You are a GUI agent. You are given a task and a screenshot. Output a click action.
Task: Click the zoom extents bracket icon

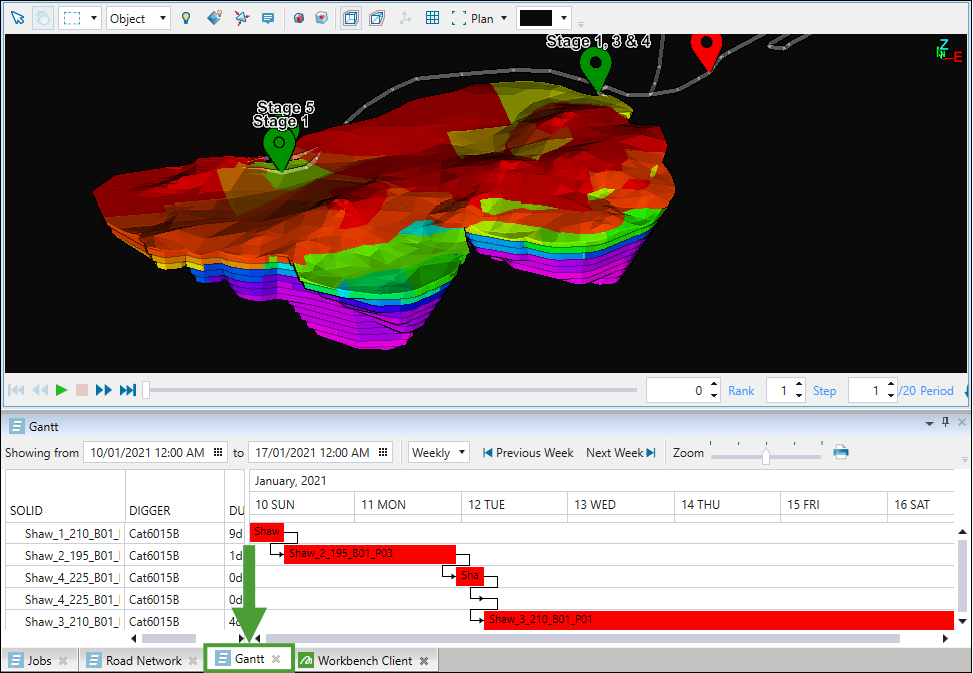click(x=459, y=18)
